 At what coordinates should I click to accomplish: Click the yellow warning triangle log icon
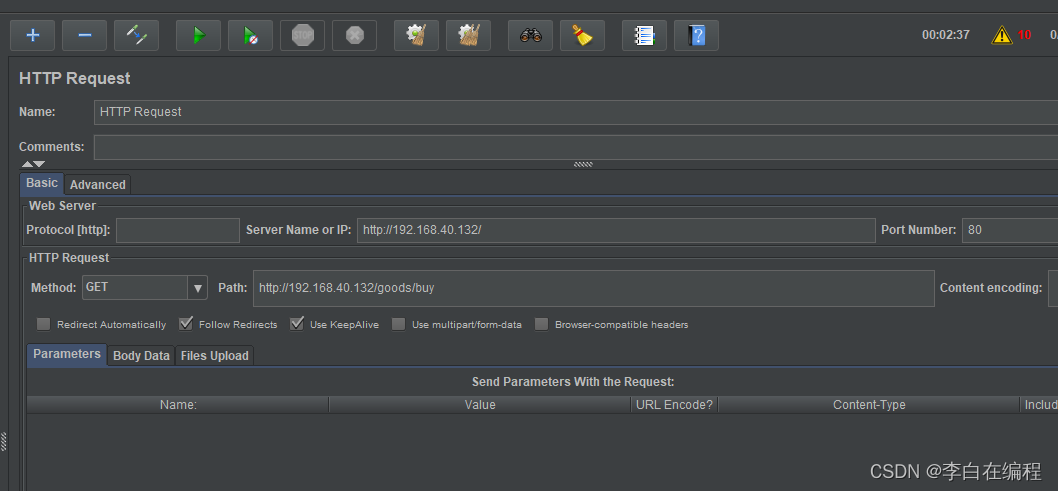click(x=1001, y=35)
